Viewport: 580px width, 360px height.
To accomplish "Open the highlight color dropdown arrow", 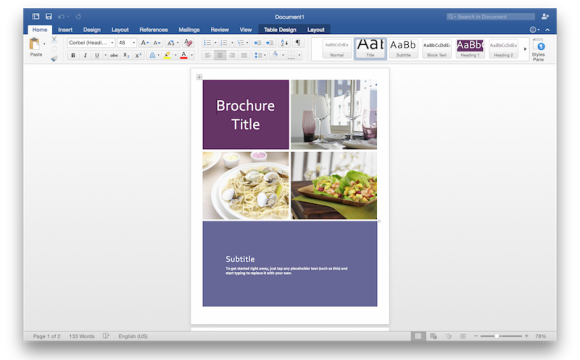I will pos(175,55).
